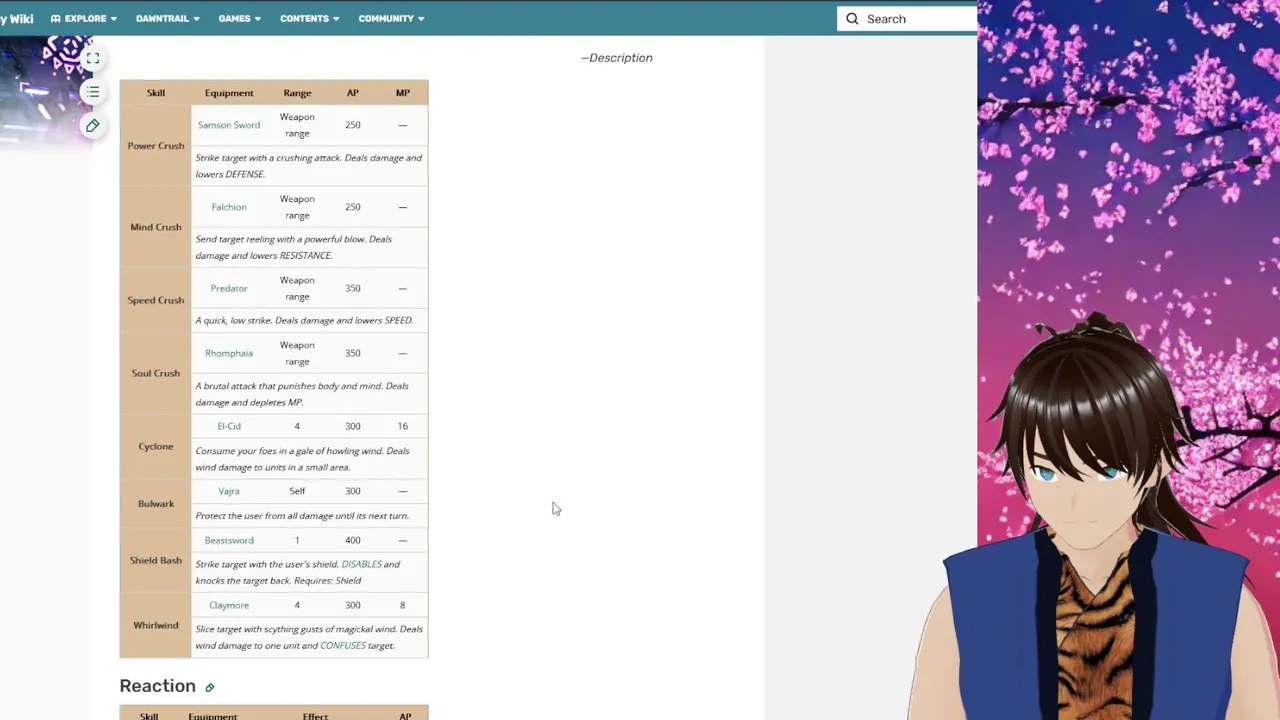The image size is (1280, 720).
Task: Click the fullscreen expand icon in left sidebar
Action: [x=92, y=59]
